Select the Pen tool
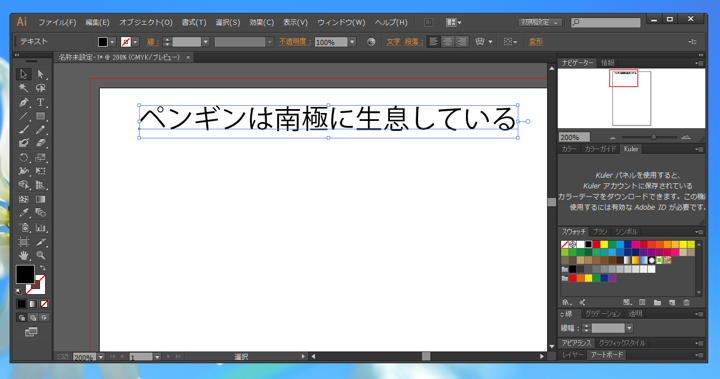Image resolution: width=720 pixels, height=379 pixels. (x=23, y=102)
